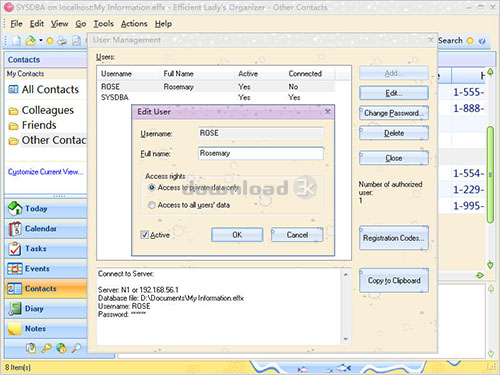Click scroll-up arrow of Connect to Server box

[x=346, y=275]
